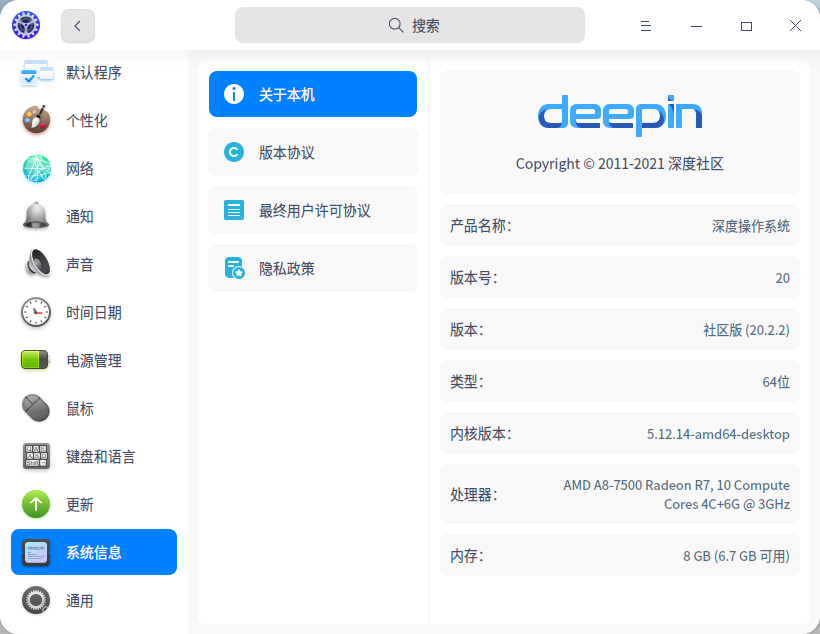820x634 pixels.
Task: Click the Keyboard and Language (键盘和语言) icon
Action: tap(36, 457)
